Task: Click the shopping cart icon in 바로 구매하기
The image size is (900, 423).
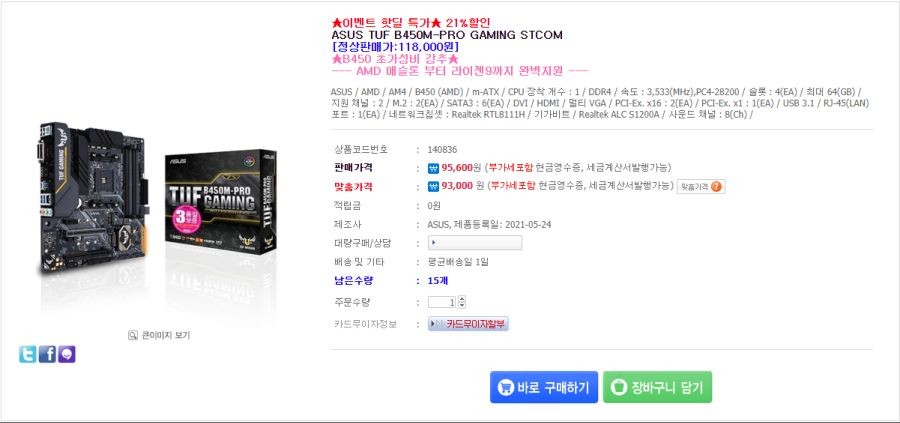Action: point(505,387)
